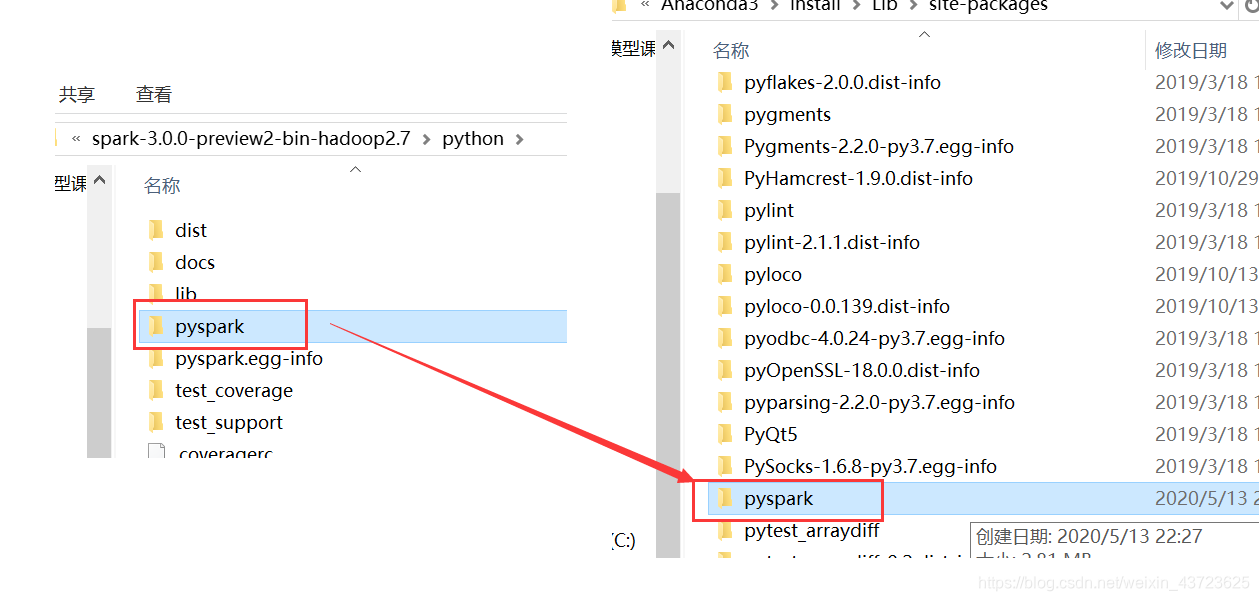Expand chevron after Anaconda3 in right address bar
This screenshot has height=601, width=1259.
tap(774, 6)
